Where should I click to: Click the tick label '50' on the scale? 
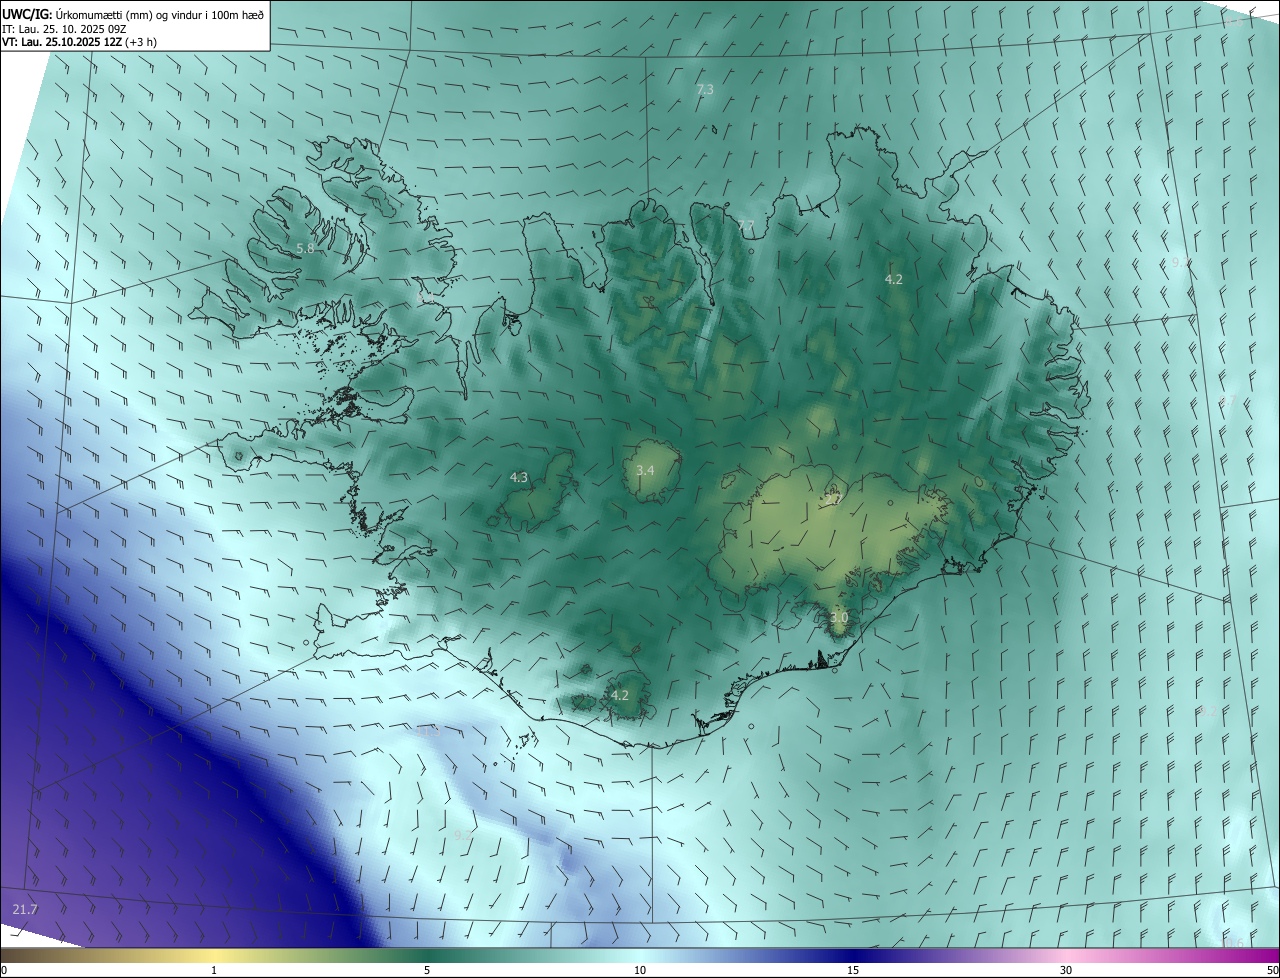pyautogui.click(x=1272, y=971)
